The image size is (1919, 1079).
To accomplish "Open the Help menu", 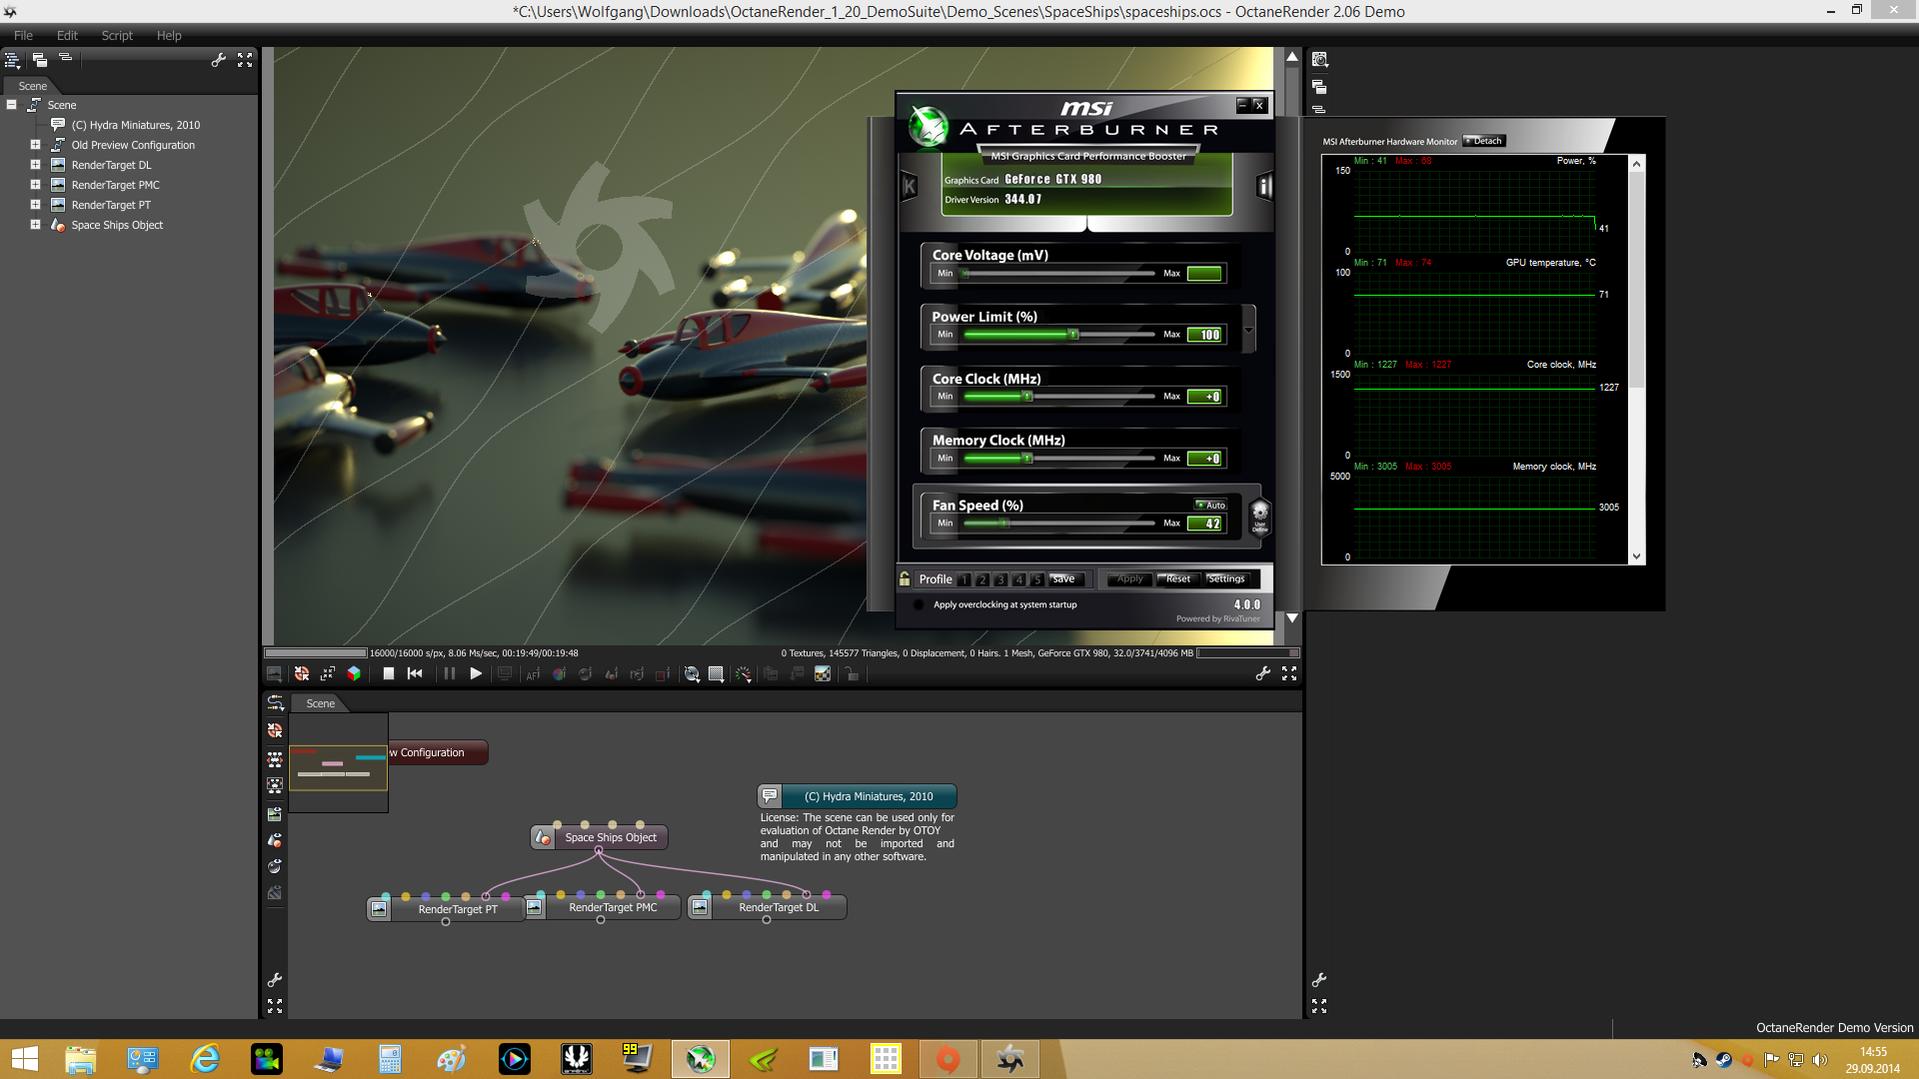I will point(169,35).
